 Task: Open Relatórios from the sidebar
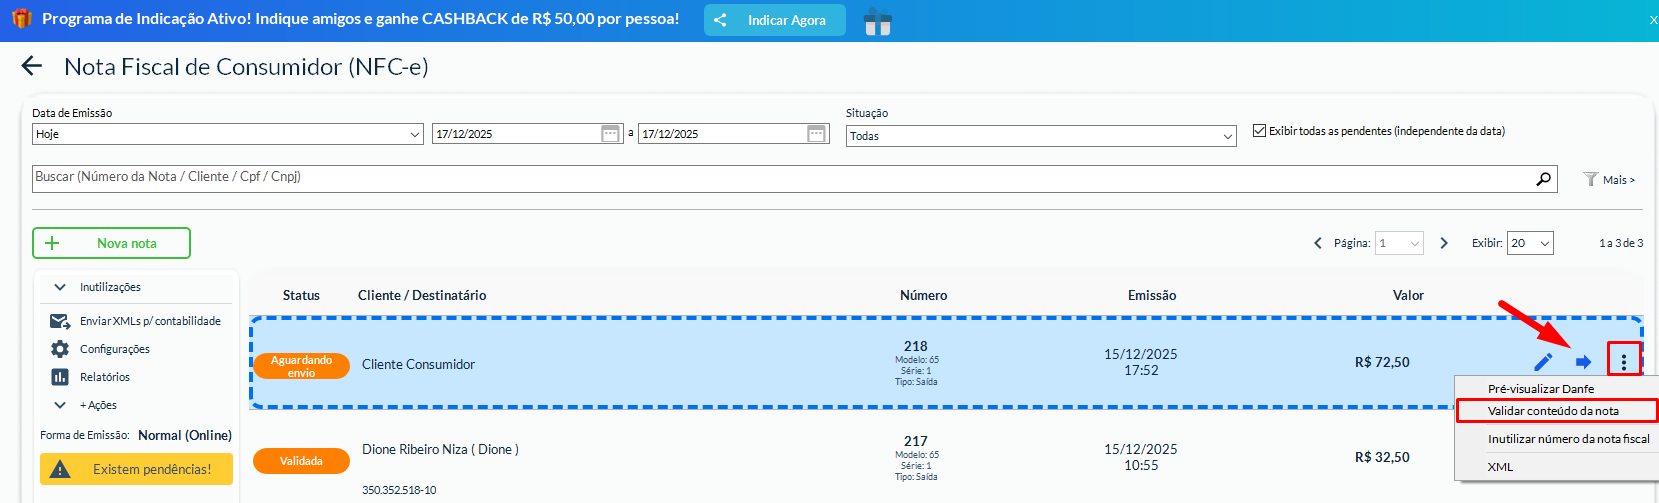coord(104,377)
